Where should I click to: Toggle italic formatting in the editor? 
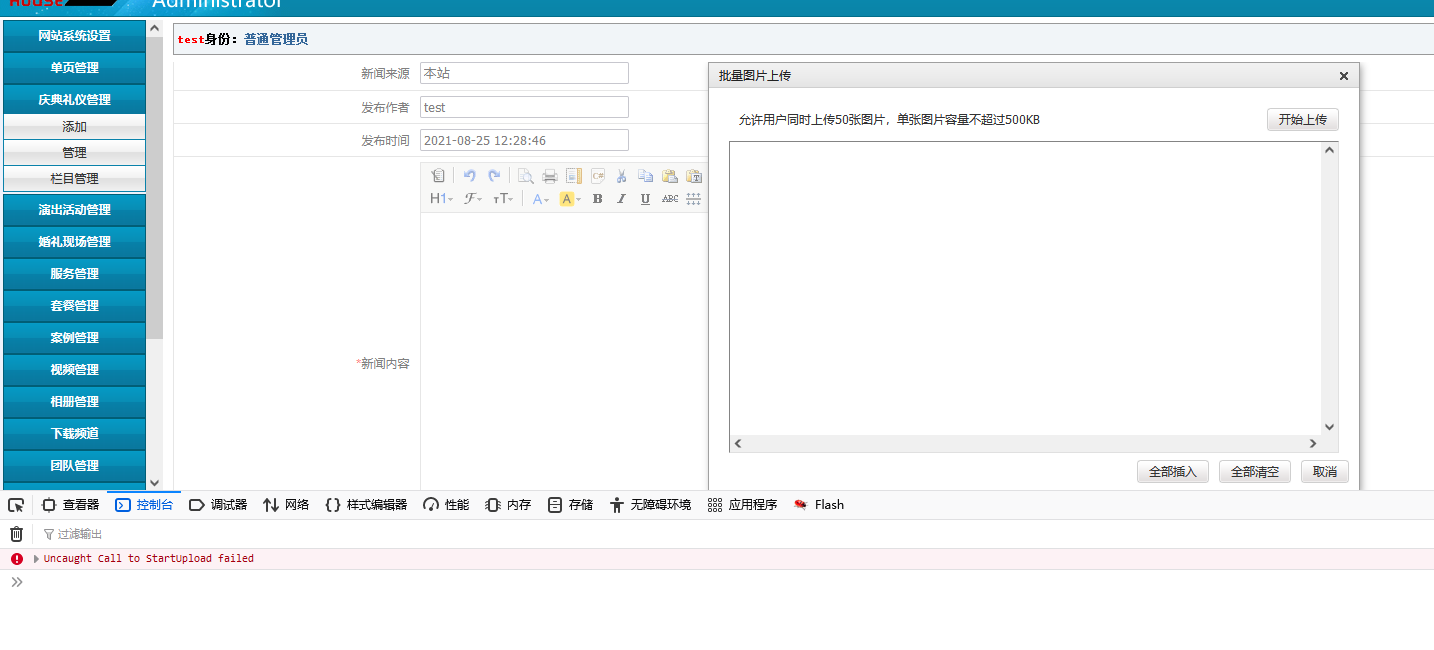point(621,199)
